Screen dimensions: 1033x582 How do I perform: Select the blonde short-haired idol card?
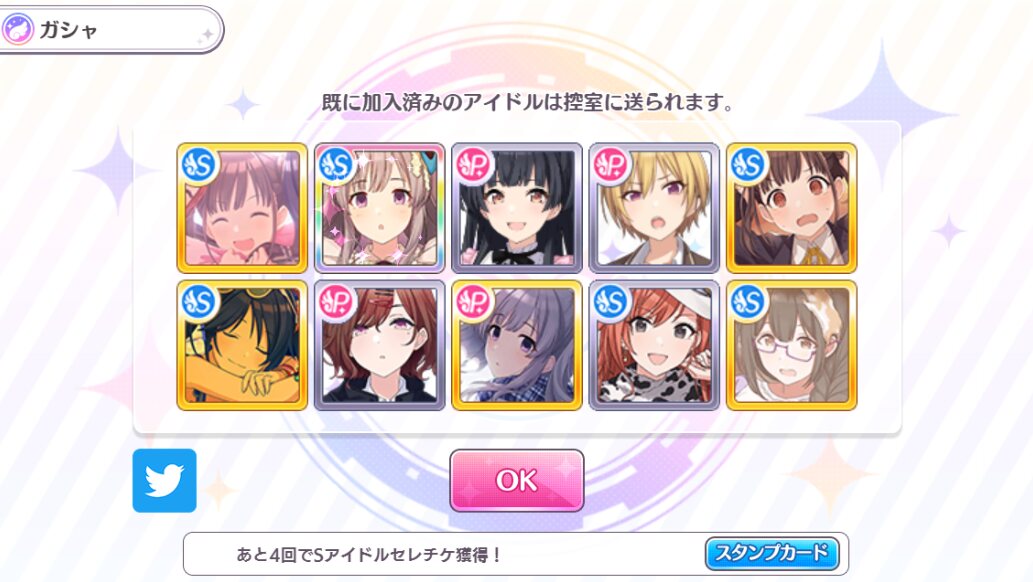654,208
